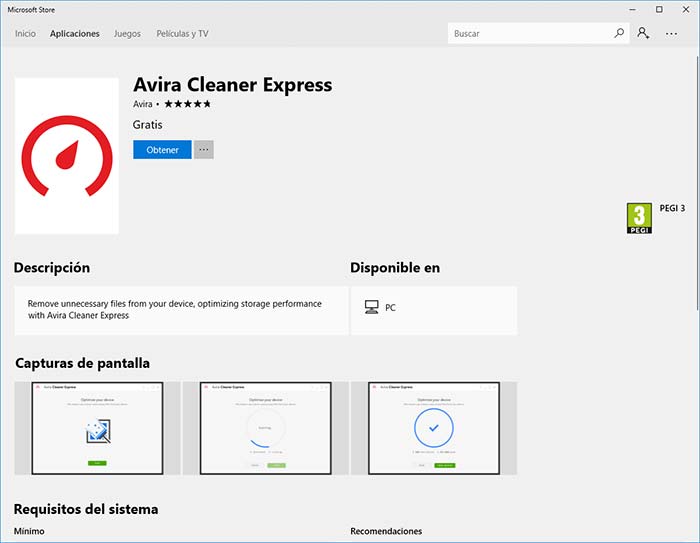700x543 pixels.
Task: Open the third screenshot with the checkmark
Action: click(x=434, y=428)
